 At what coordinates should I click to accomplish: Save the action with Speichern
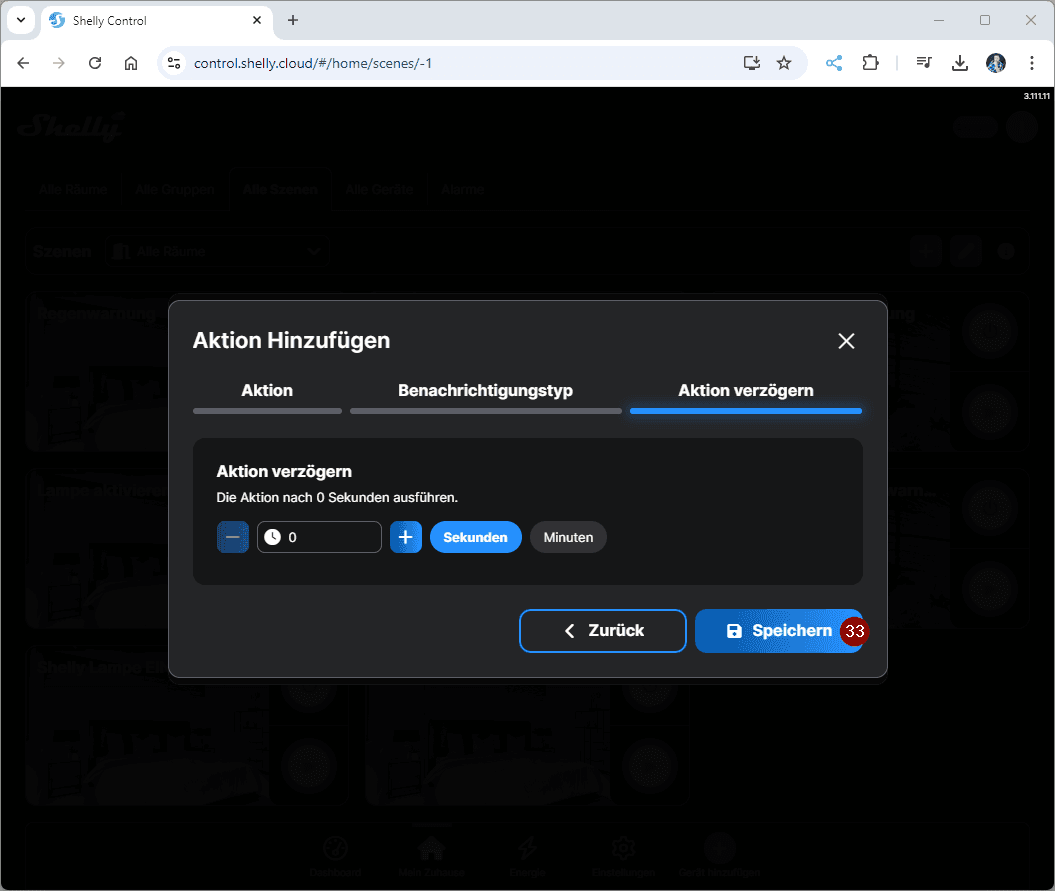click(778, 631)
